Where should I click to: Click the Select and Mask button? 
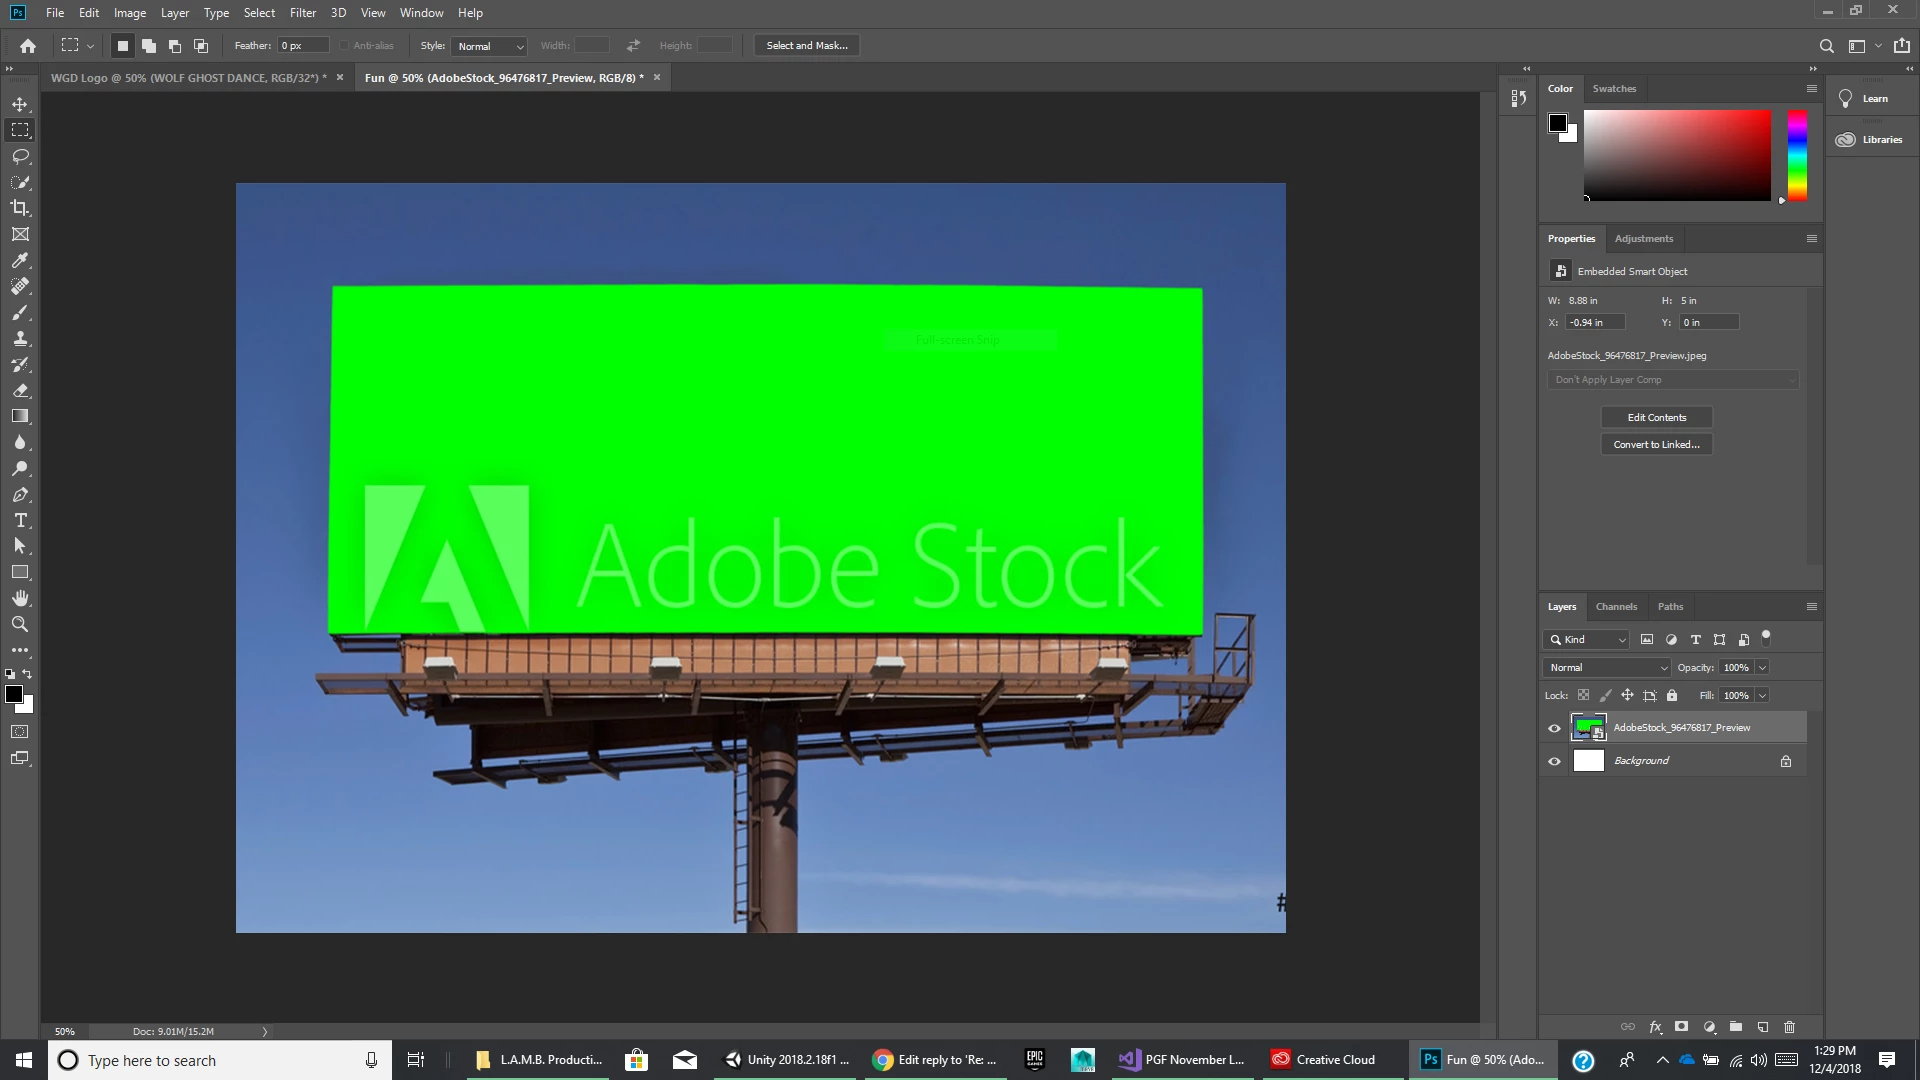tap(806, 45)
